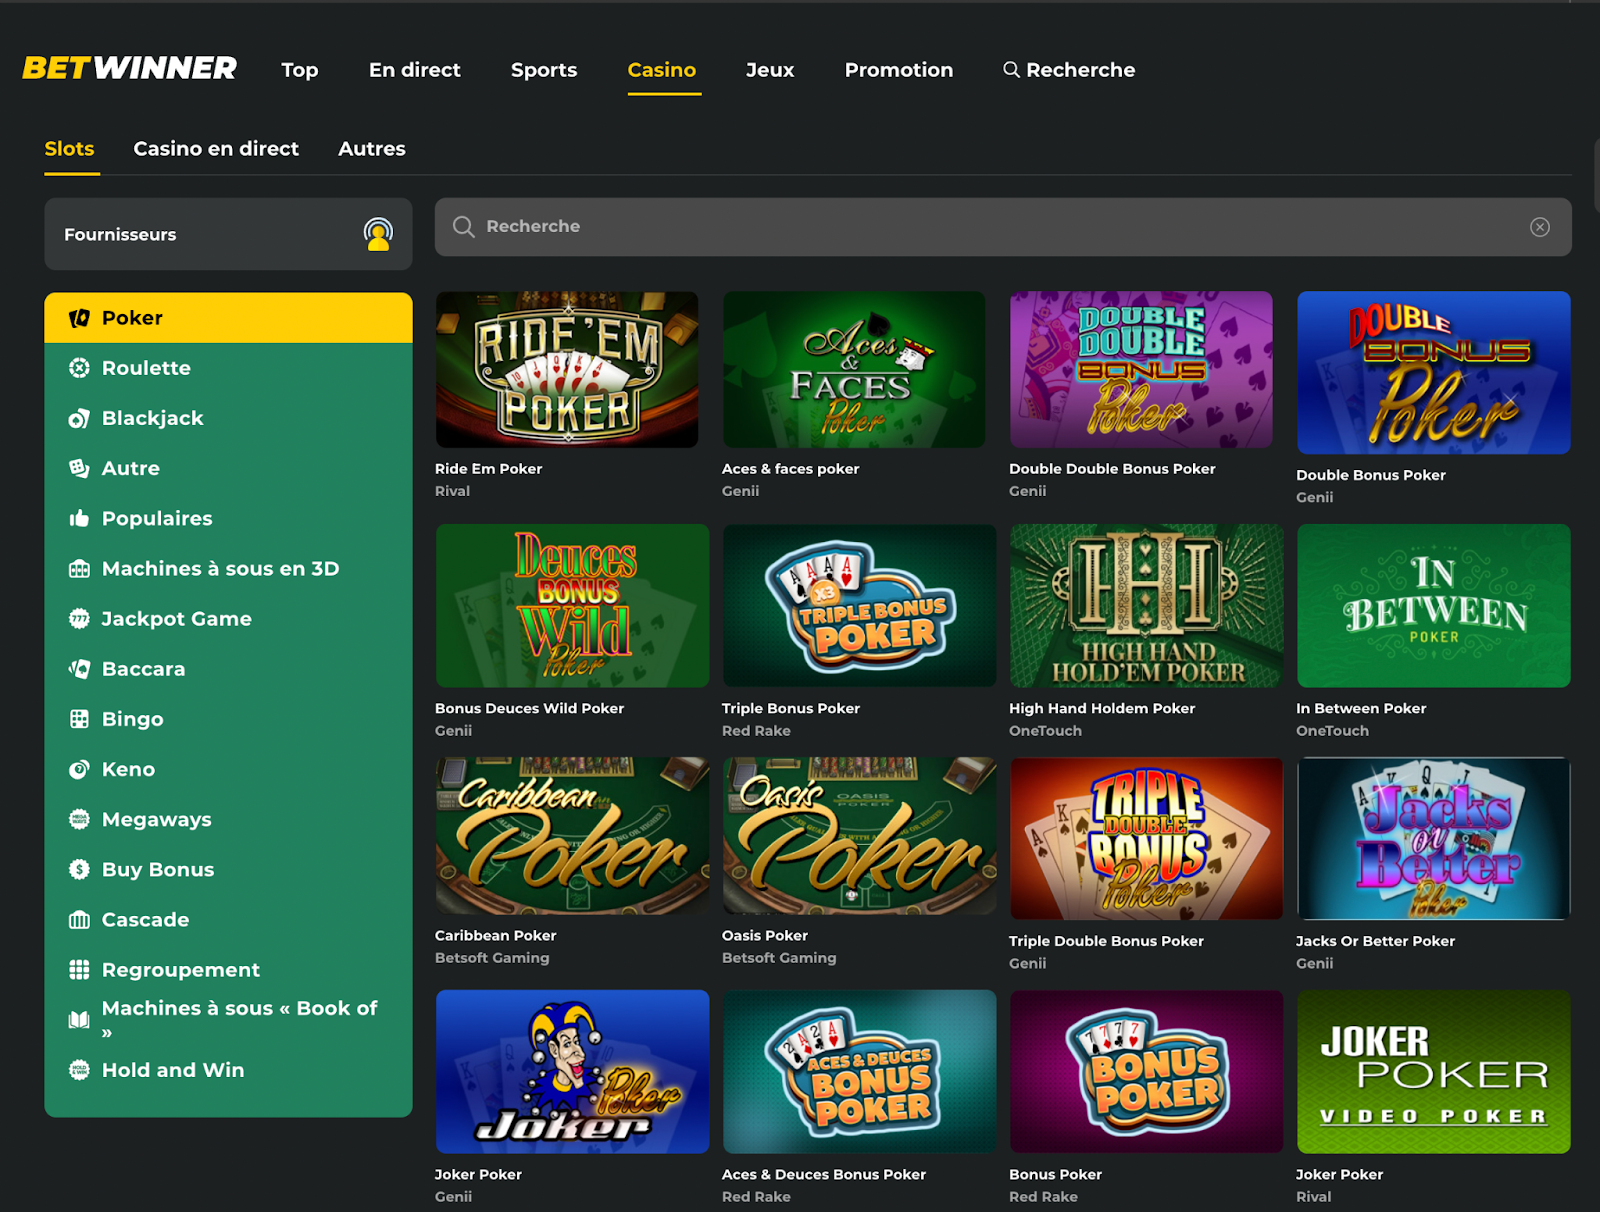Screen dimensions: 1600x1212
Task: Click the Autre dice icon
Action: pyautogui.click(x=79, y=468)
